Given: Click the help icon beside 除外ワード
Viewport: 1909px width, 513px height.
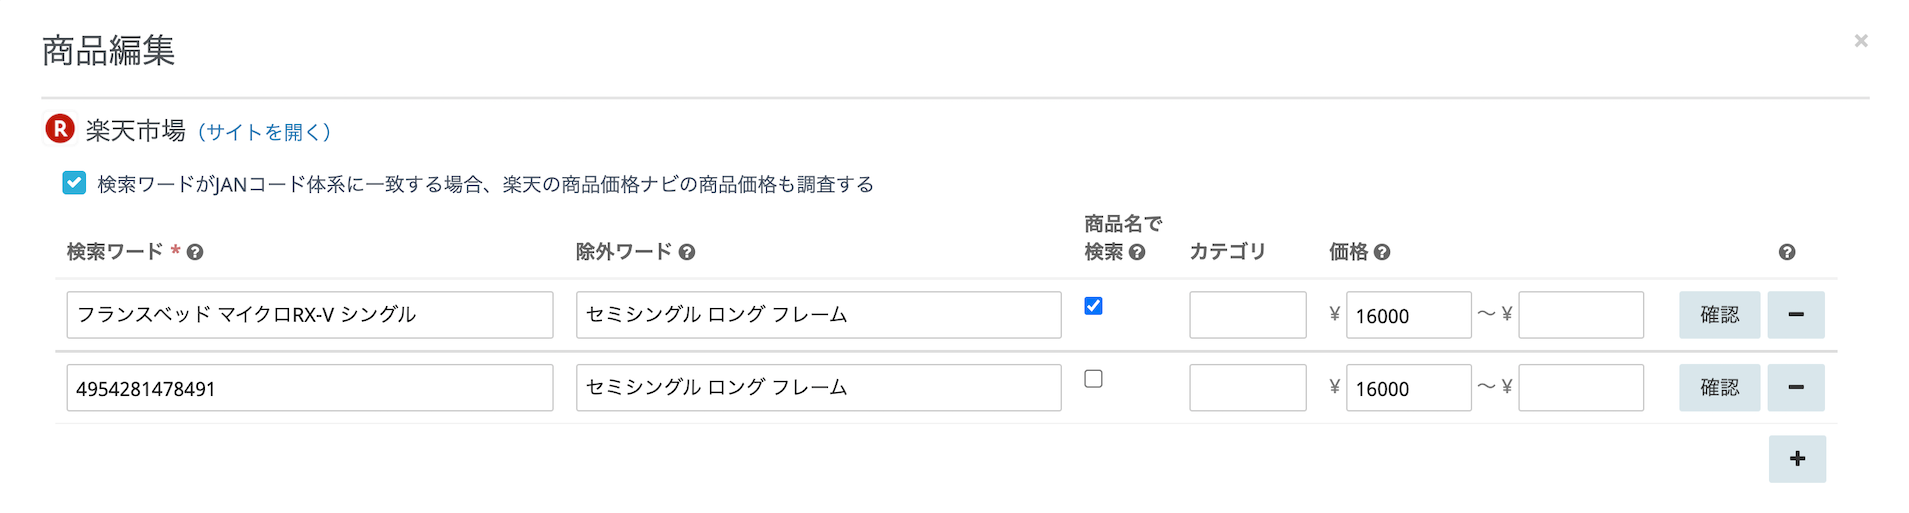Looking at the screenshot, I should pos(686,252).
